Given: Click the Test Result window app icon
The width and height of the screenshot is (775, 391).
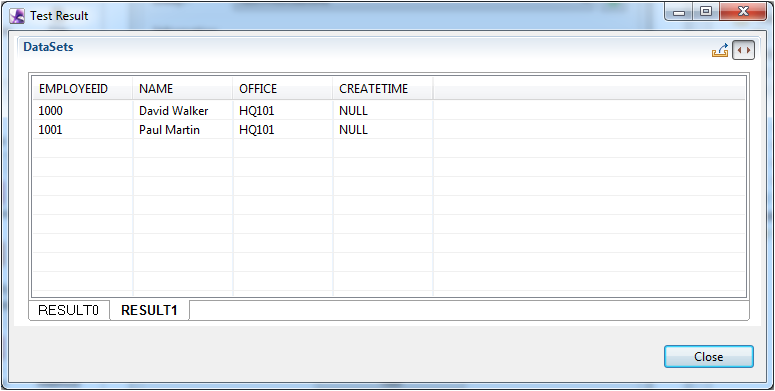Looking at the screenshot, I should 17,16.
